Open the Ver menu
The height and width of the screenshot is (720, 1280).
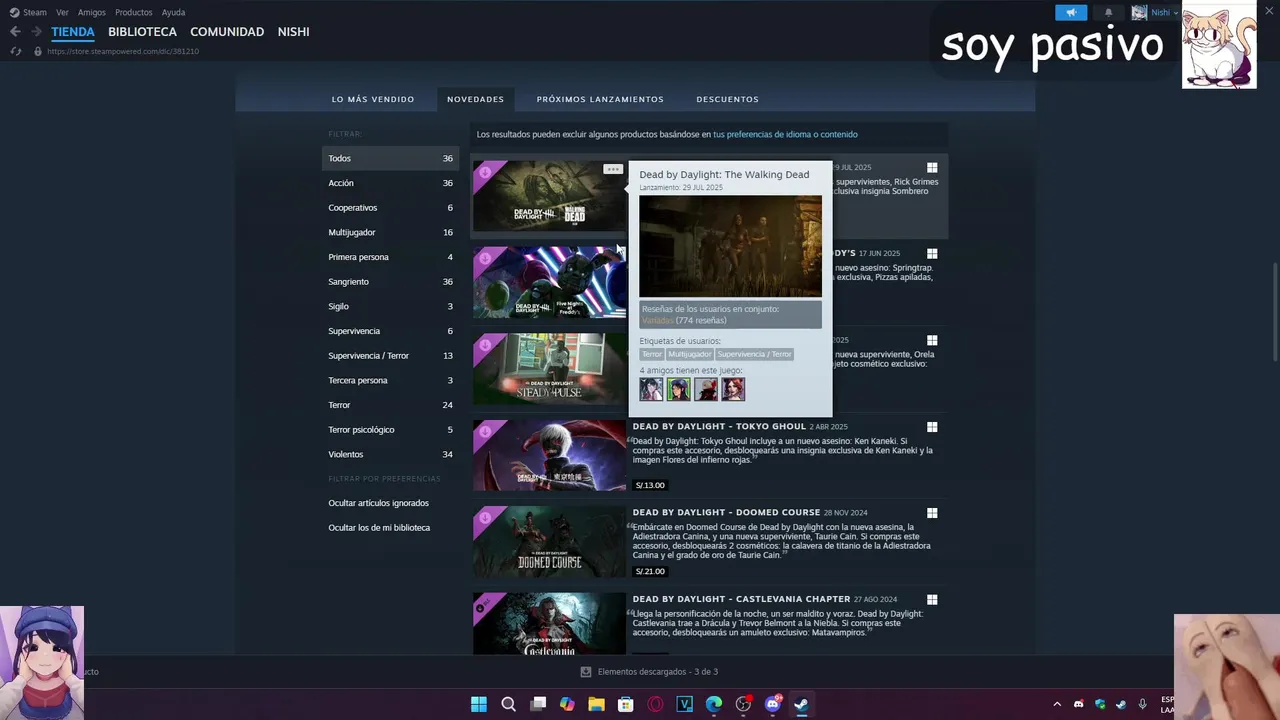click(x=62, y=12)
